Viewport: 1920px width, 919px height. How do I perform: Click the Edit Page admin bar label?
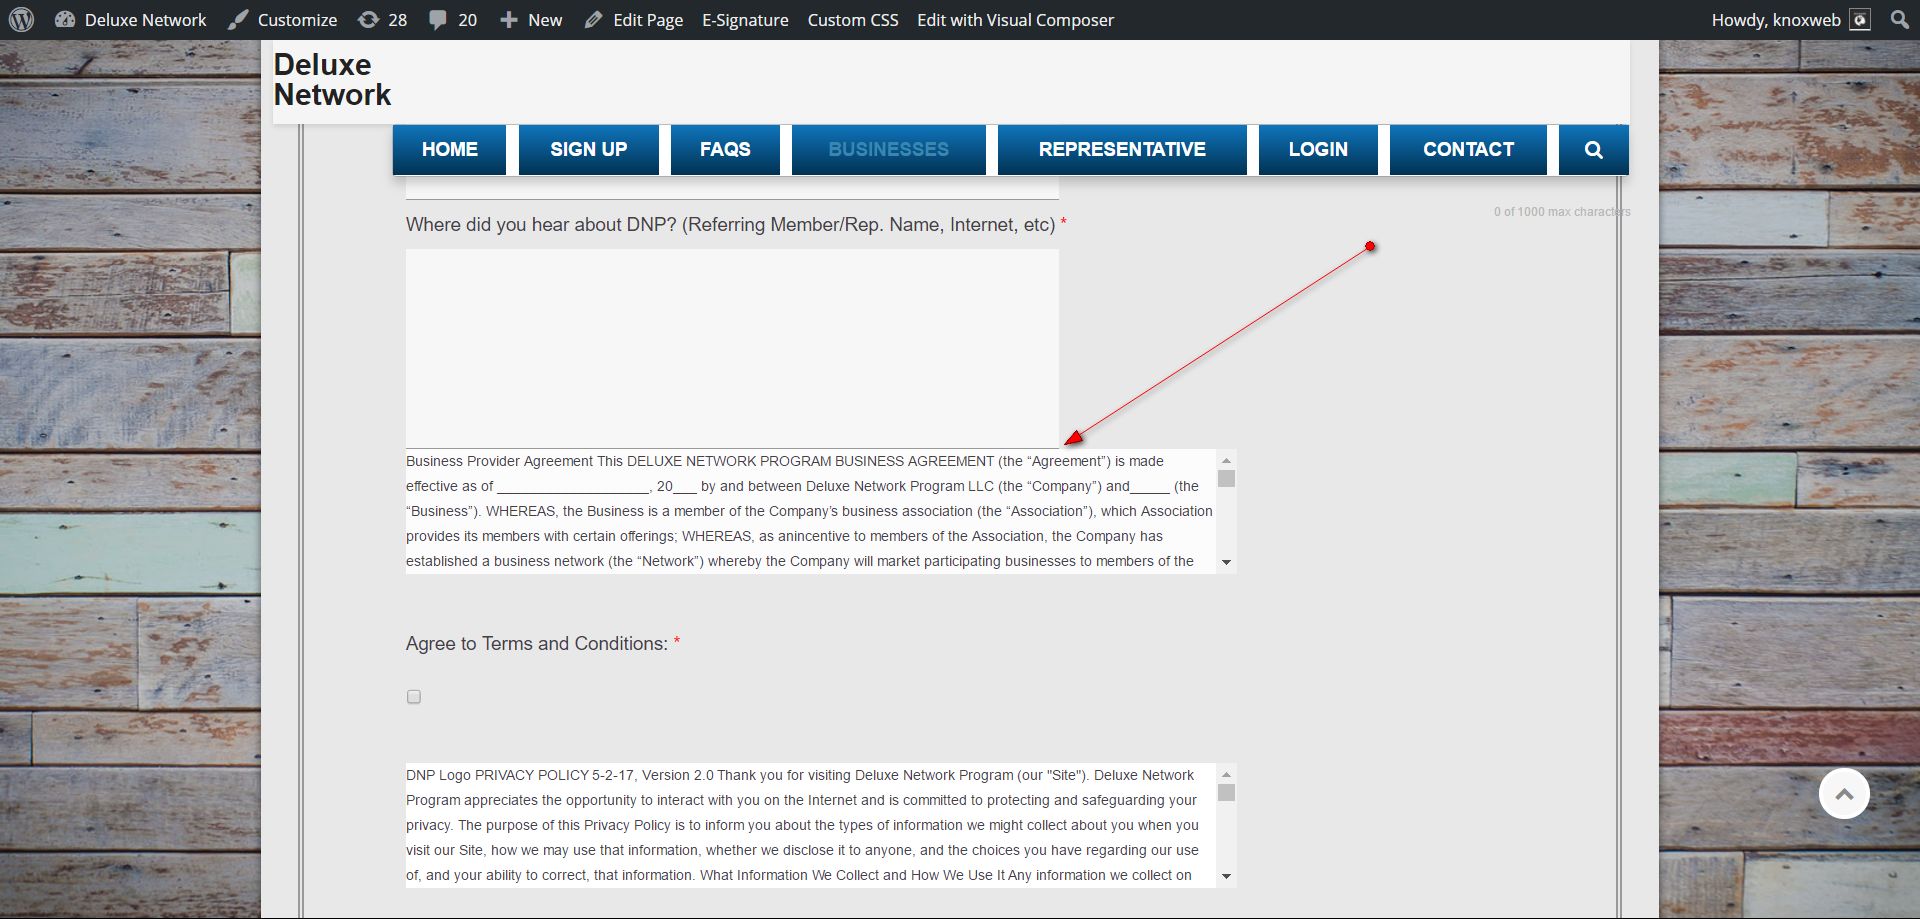[648, 20]
